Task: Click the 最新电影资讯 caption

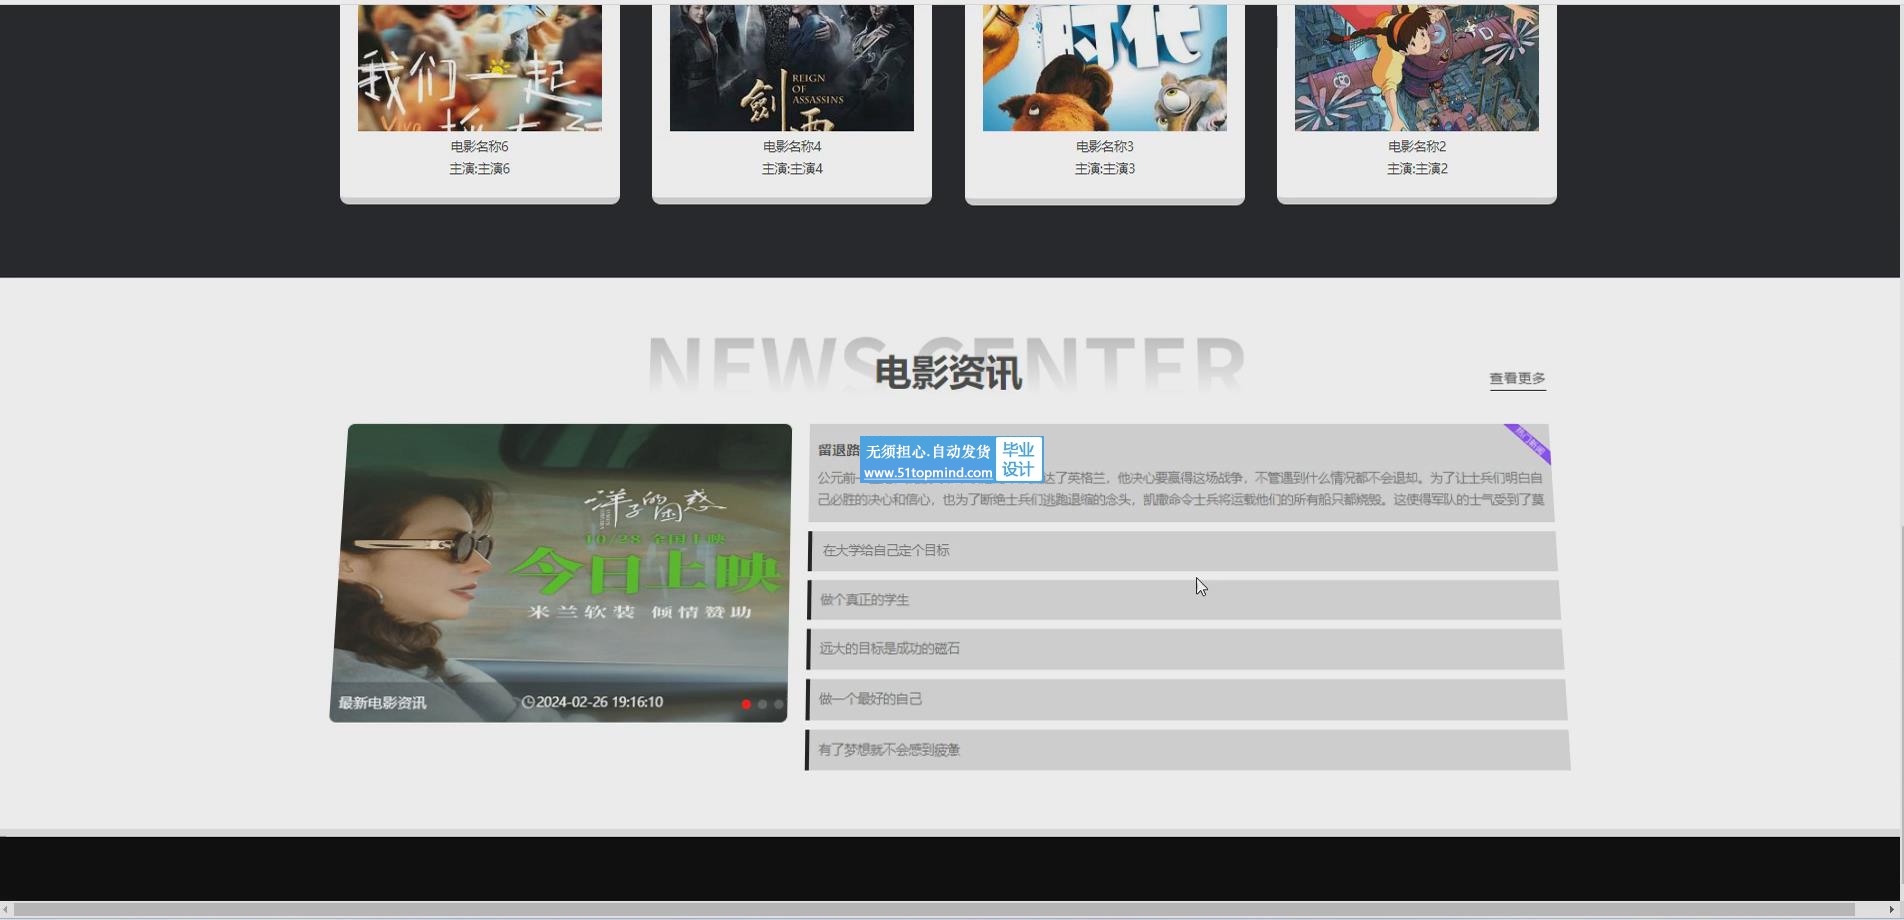Action: pyautogui.click(x=382, y=703)
